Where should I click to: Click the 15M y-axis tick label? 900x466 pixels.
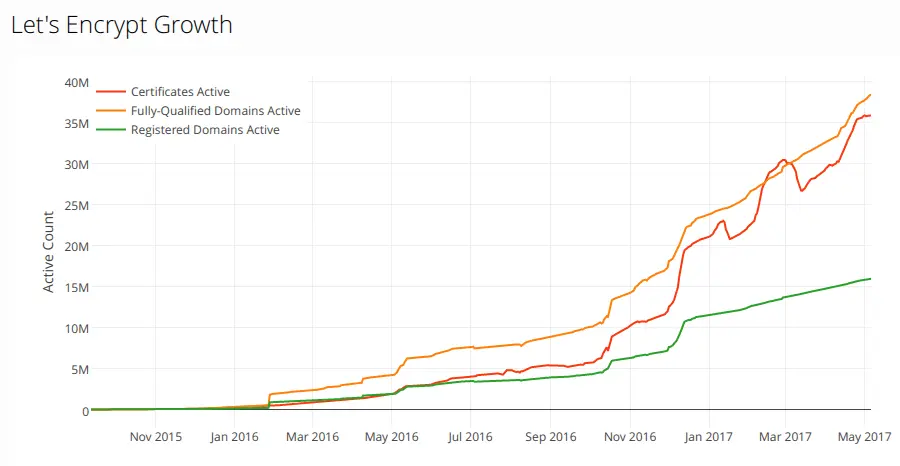click(77, 288)
